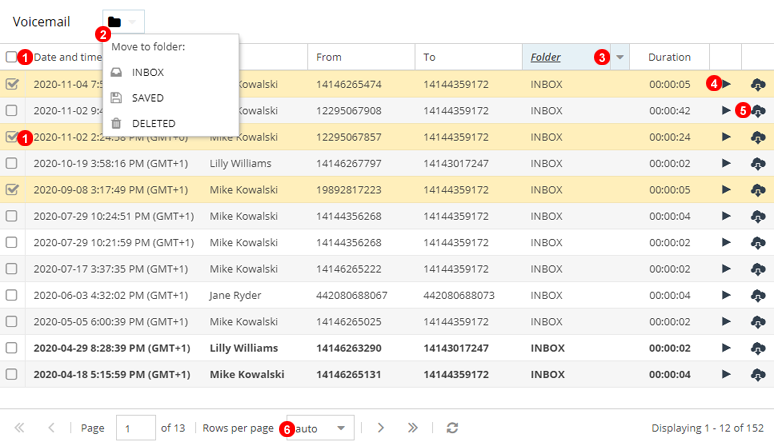
Task: Open the move-to-folder dropdown button
Action: pos(123,22)
